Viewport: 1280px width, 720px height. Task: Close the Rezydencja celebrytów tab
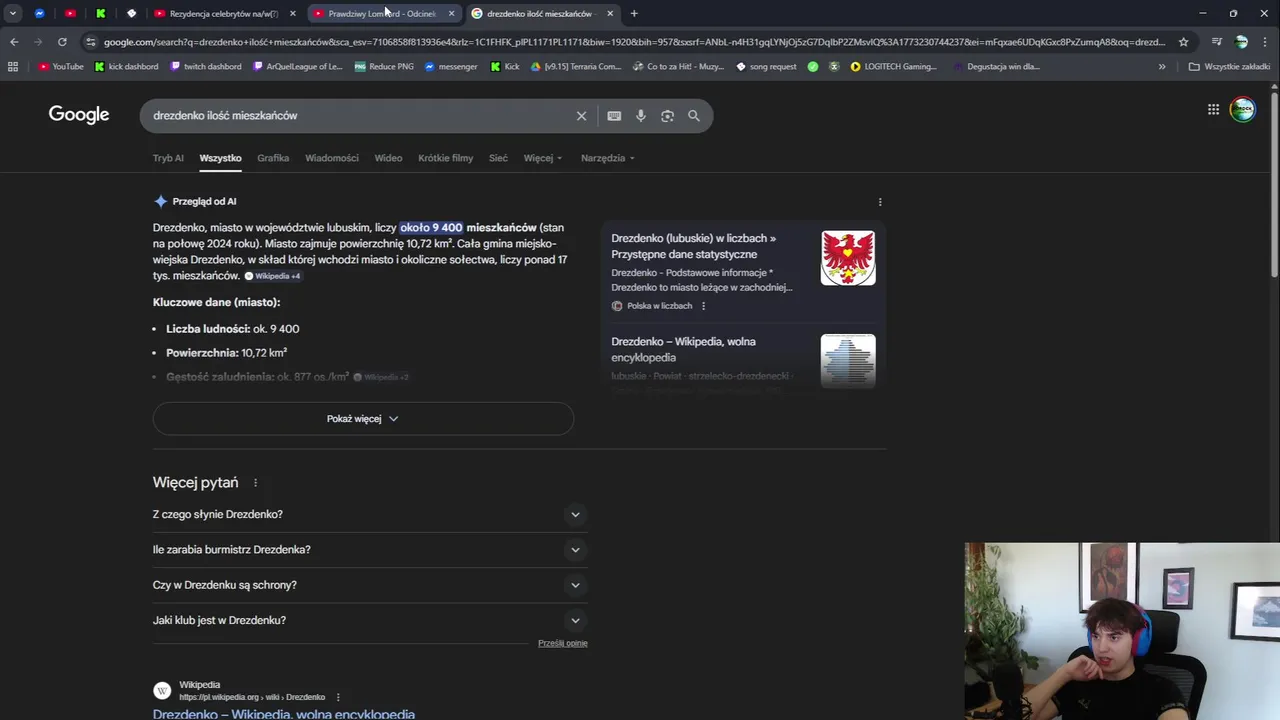[x=292, y=13]
